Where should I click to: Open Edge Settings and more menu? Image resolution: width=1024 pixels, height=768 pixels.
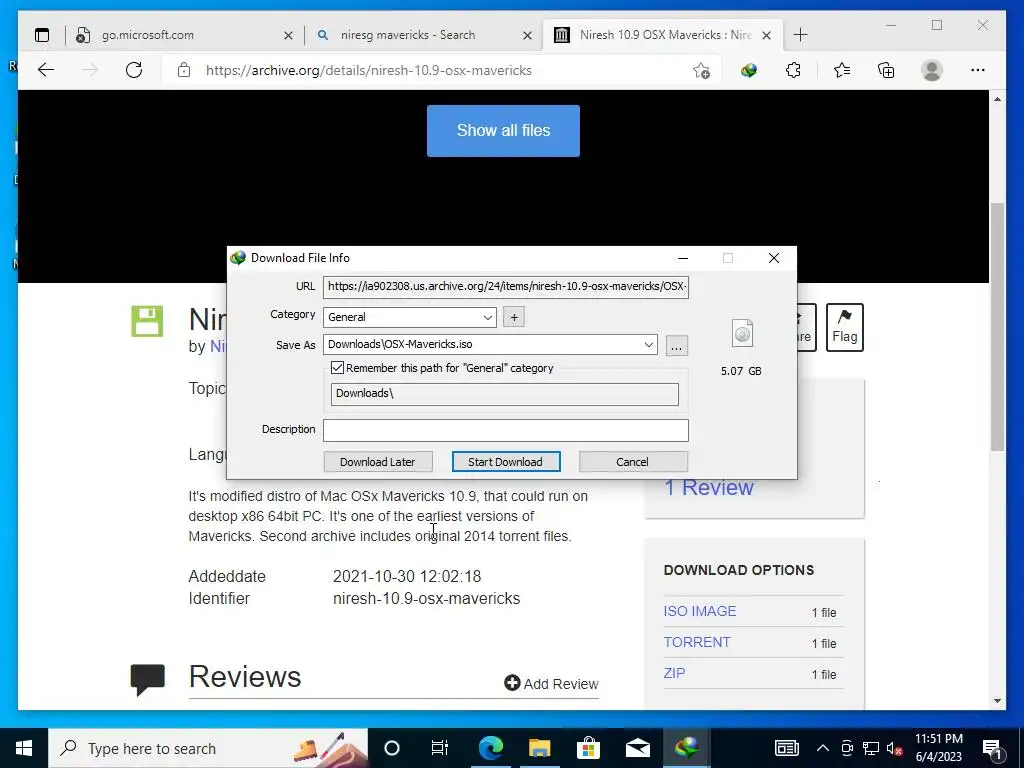978,70
